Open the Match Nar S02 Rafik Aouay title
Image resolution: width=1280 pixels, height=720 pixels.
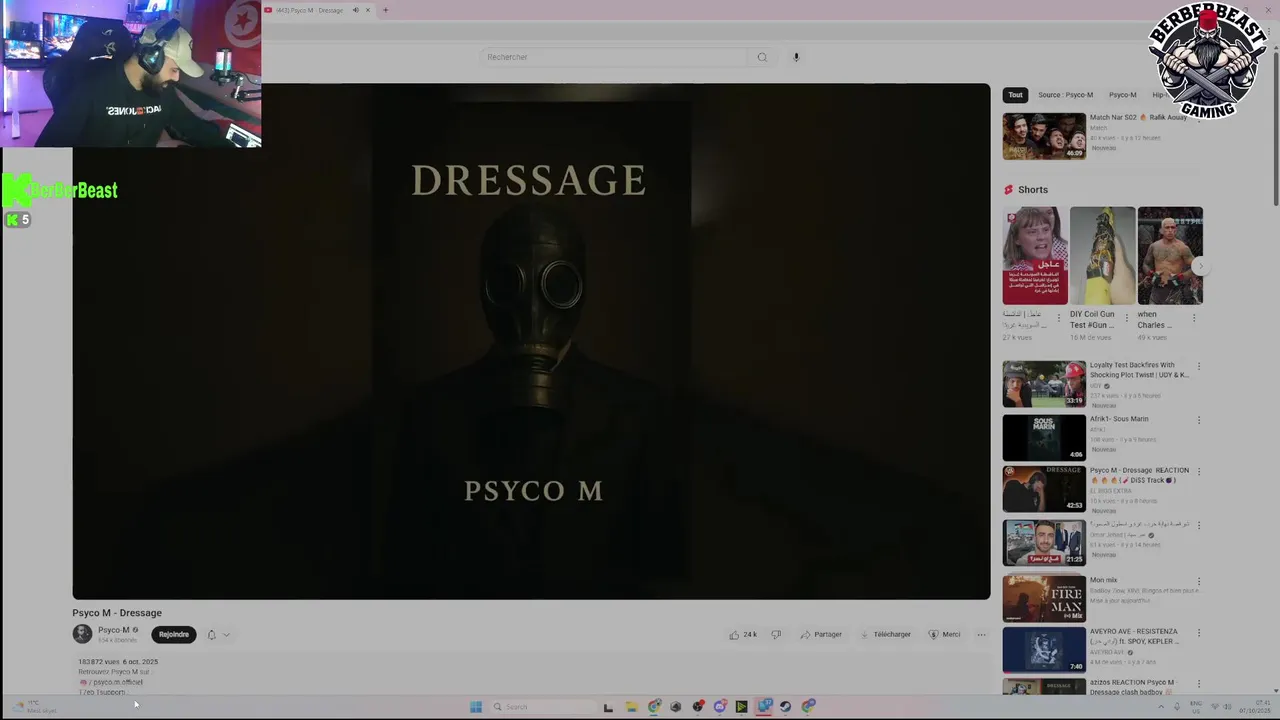(x=1138, y=117)
